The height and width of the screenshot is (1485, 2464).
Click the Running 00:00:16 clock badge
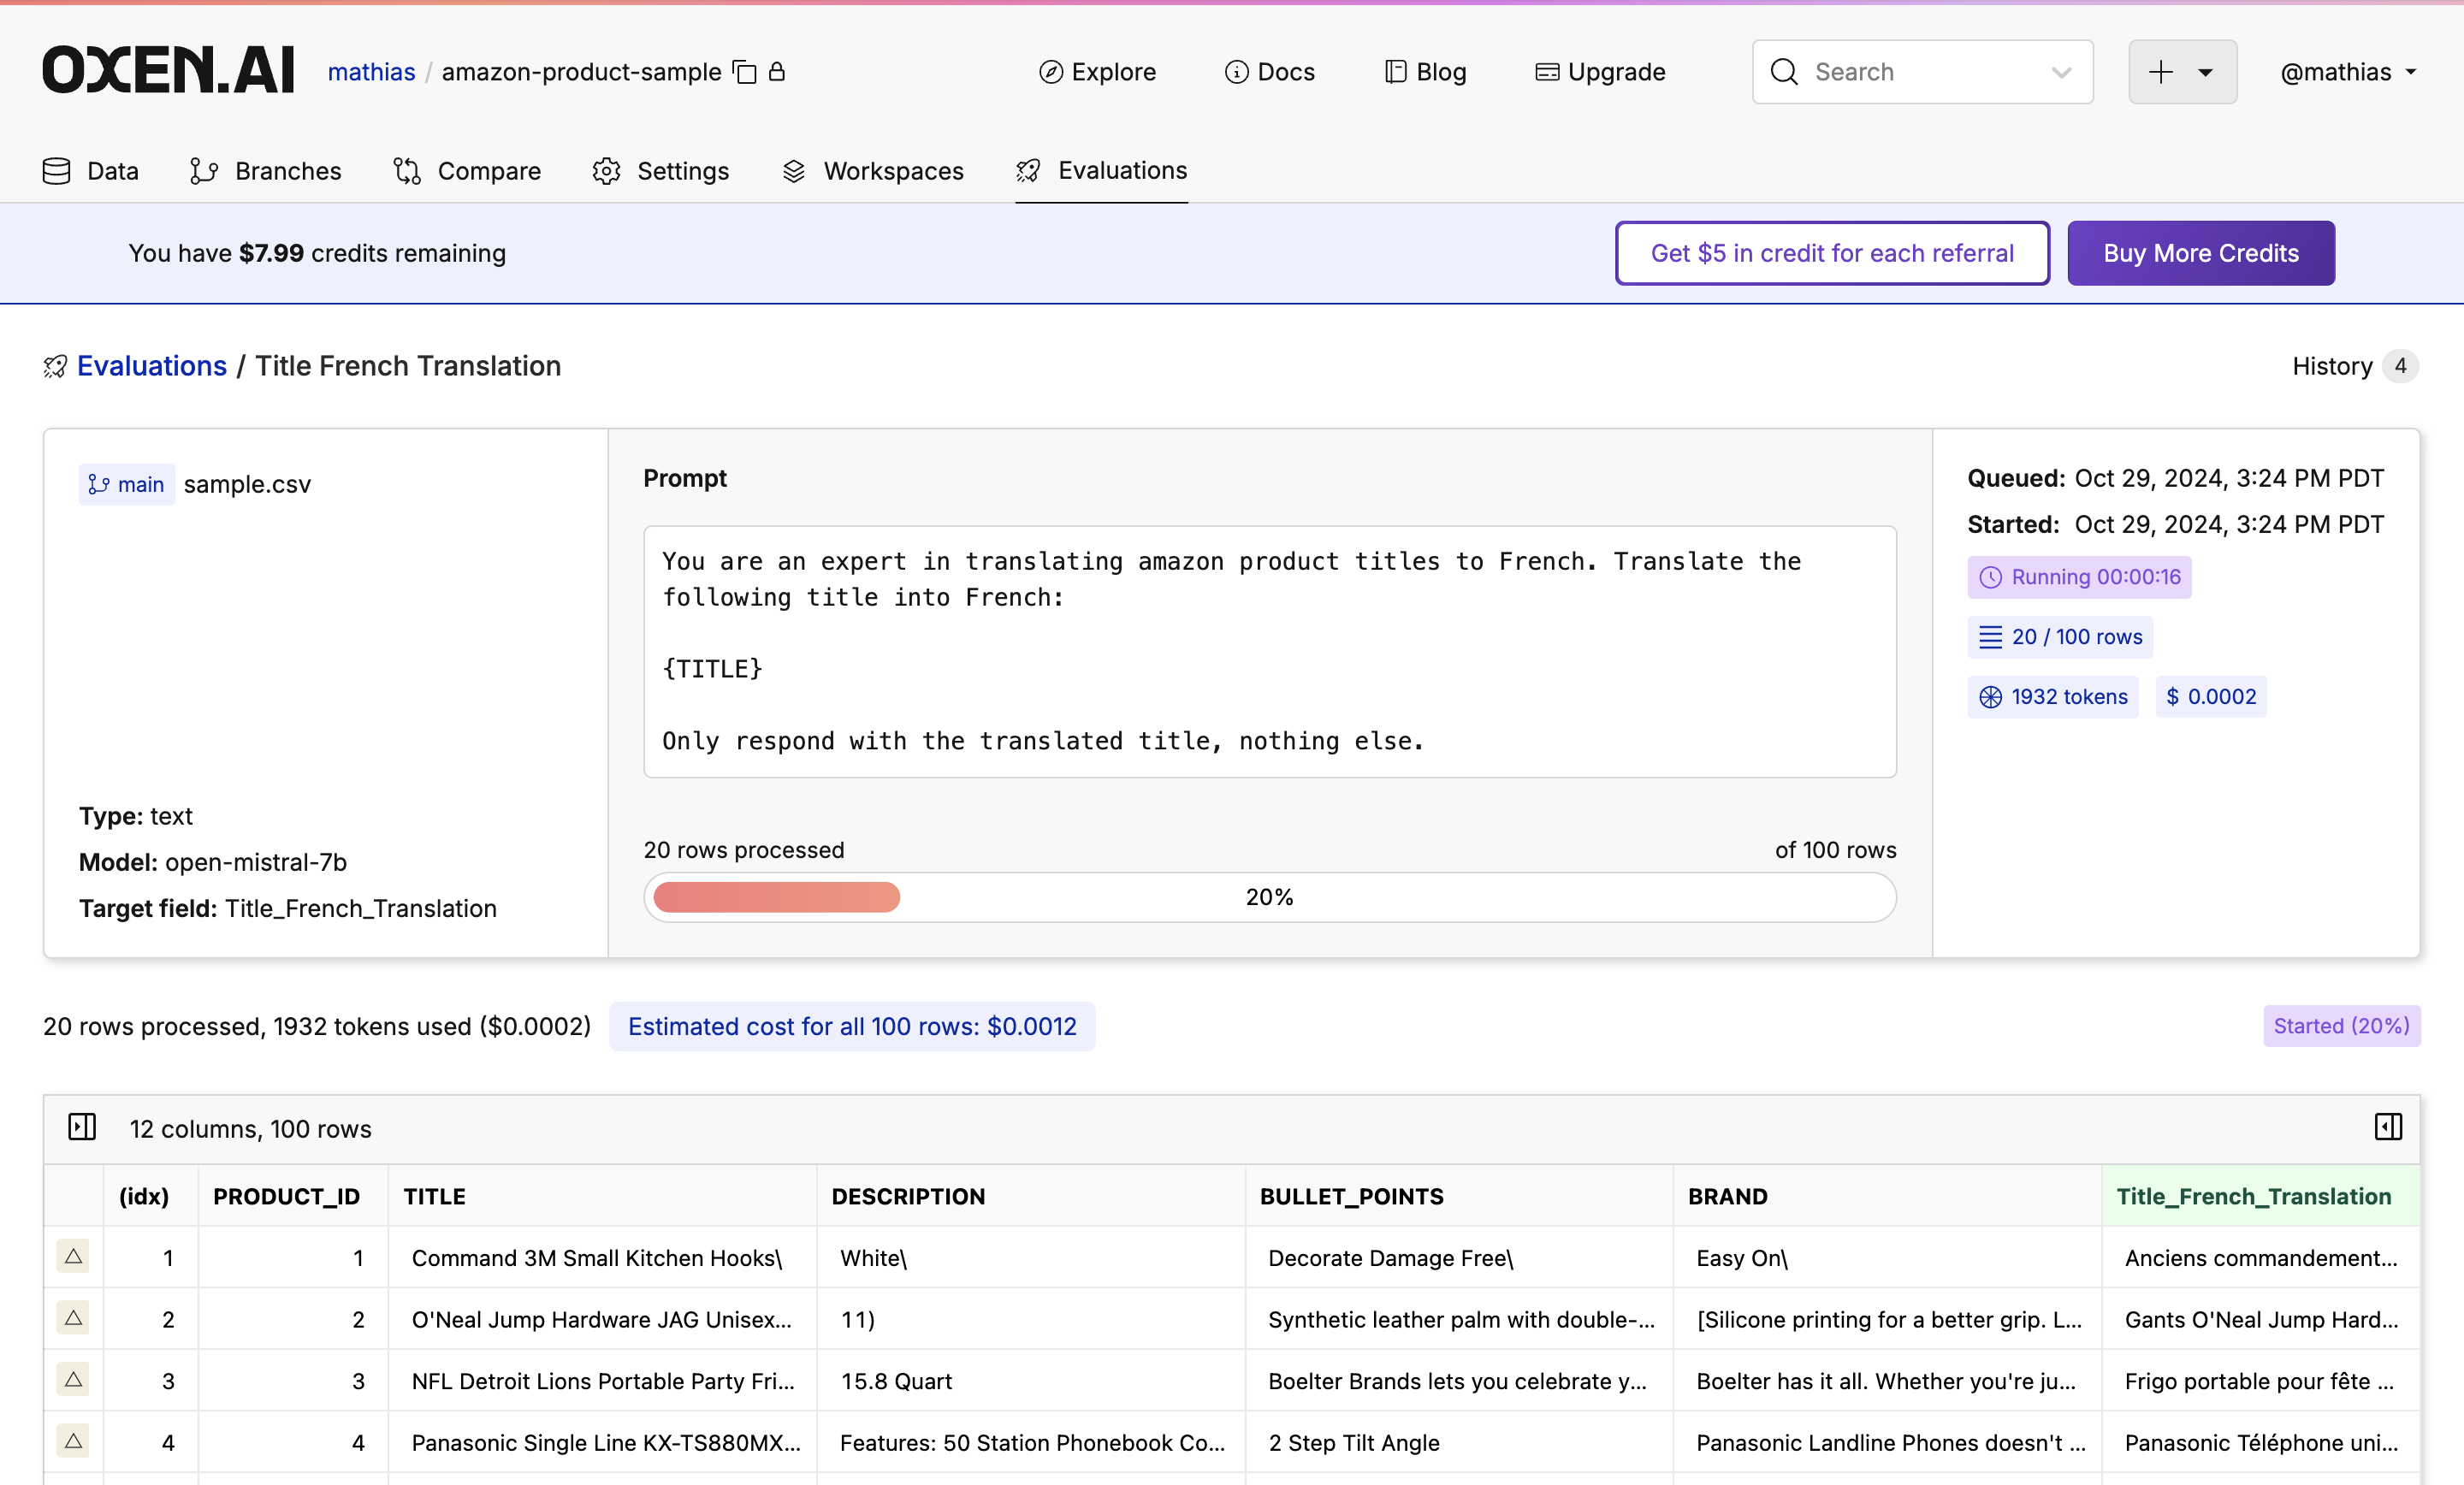[x=2079, y=577]
